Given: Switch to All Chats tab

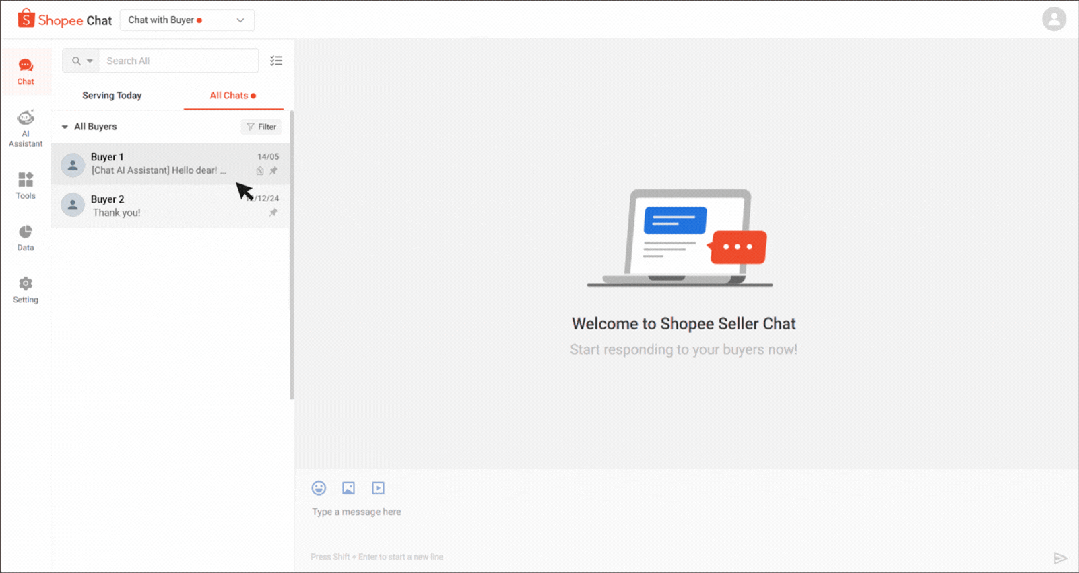Looking at the screenshot, I should coord(233,96).
